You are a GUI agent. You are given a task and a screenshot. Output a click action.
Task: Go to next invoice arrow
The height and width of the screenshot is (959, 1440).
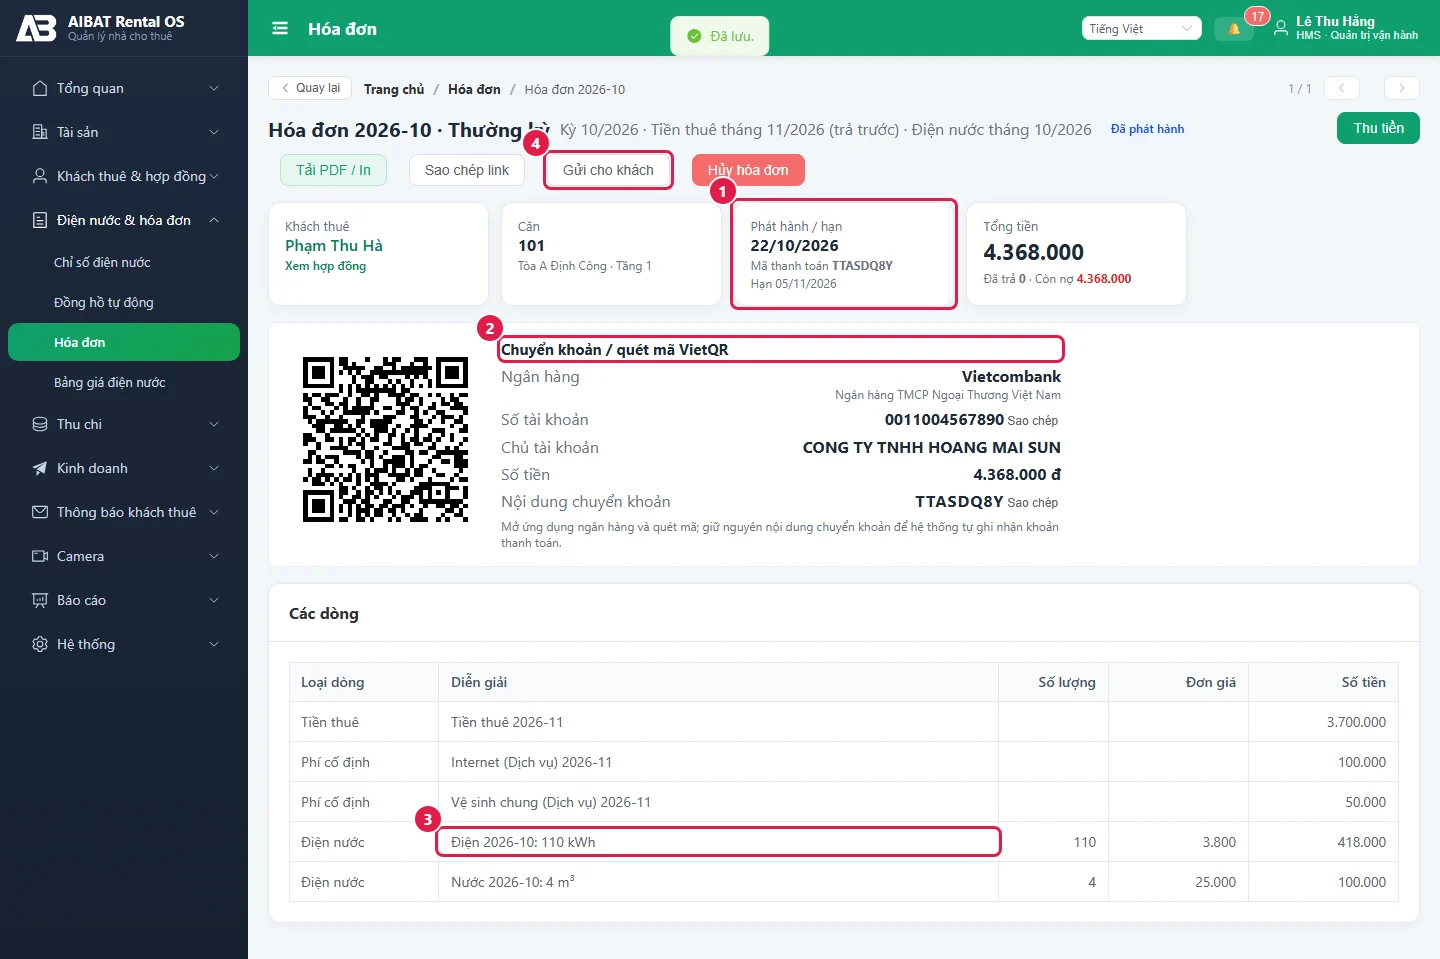pyautogui.click(x=1402, y=88)
